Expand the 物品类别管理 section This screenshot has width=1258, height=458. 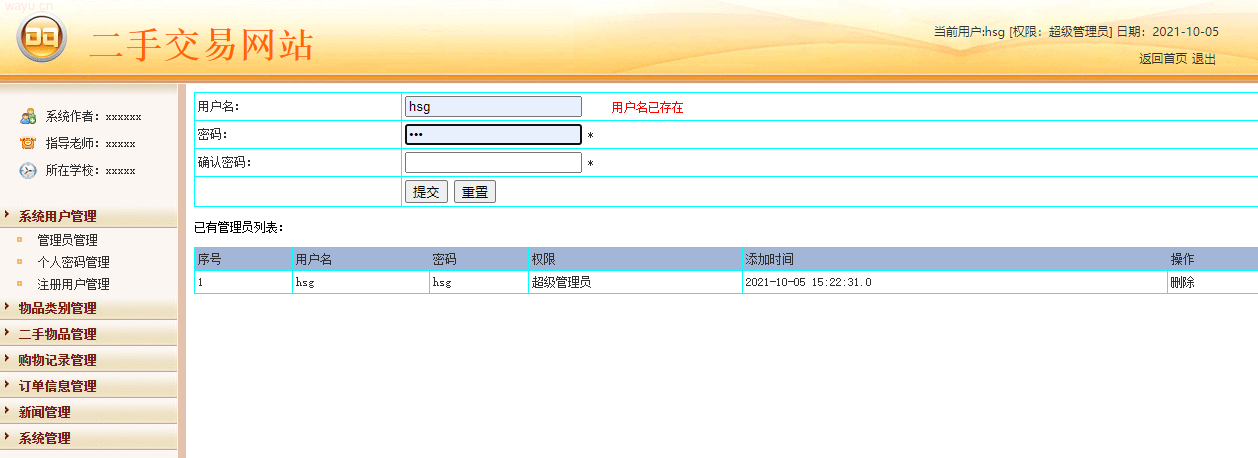pos(57,308)
